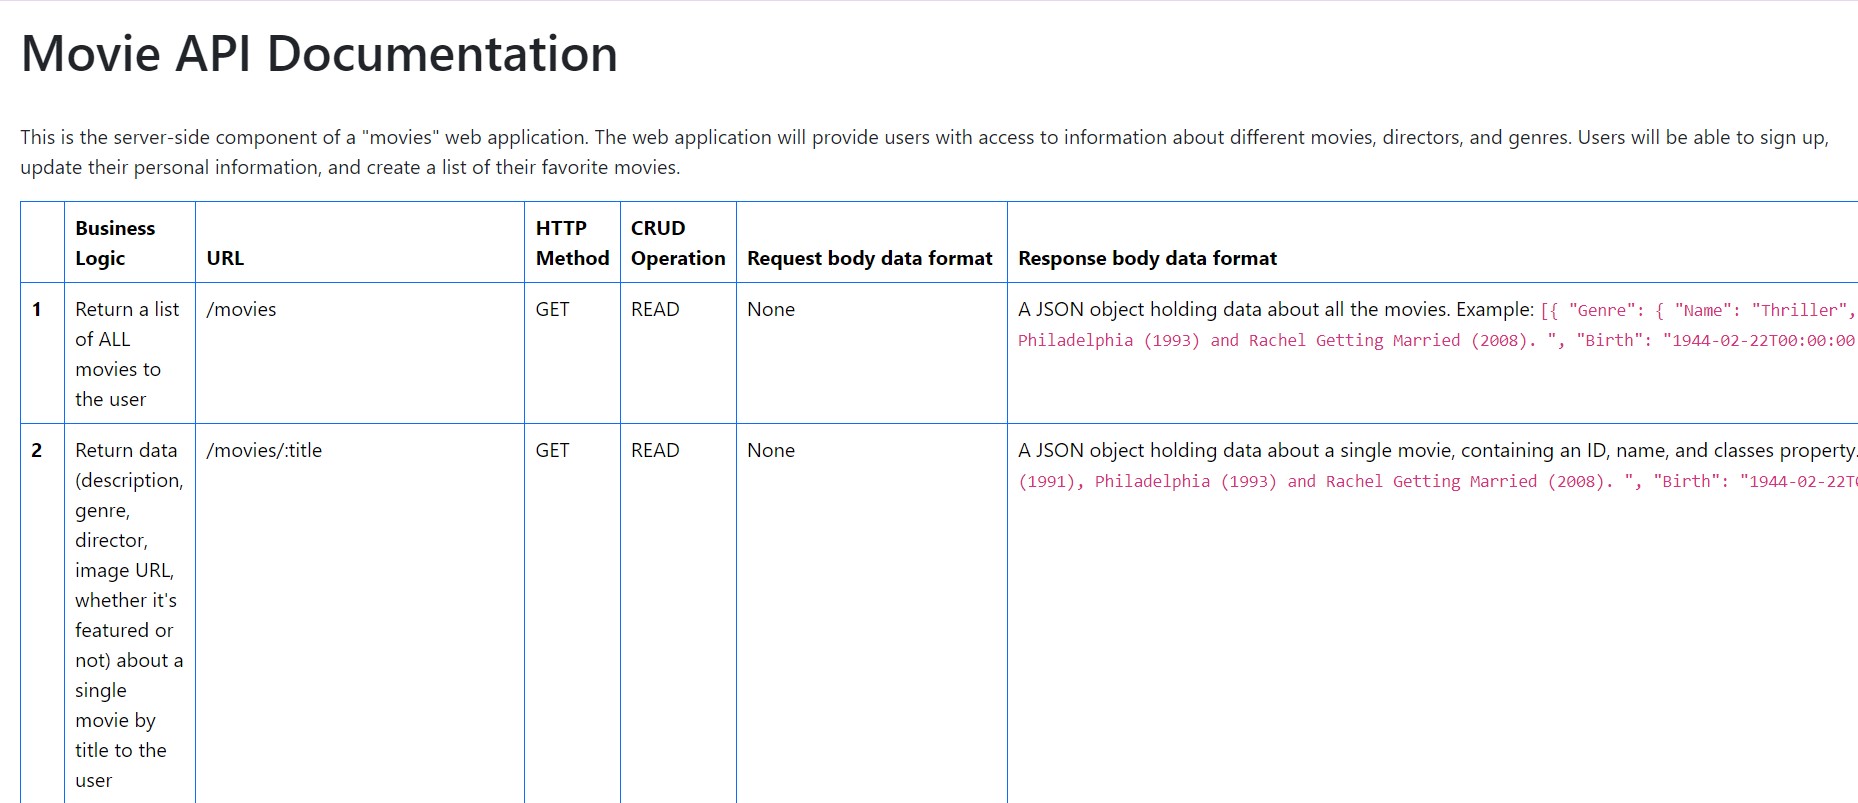
Task: Click the 'Return data (description, genre...' cell
Action: click(130, 615)
